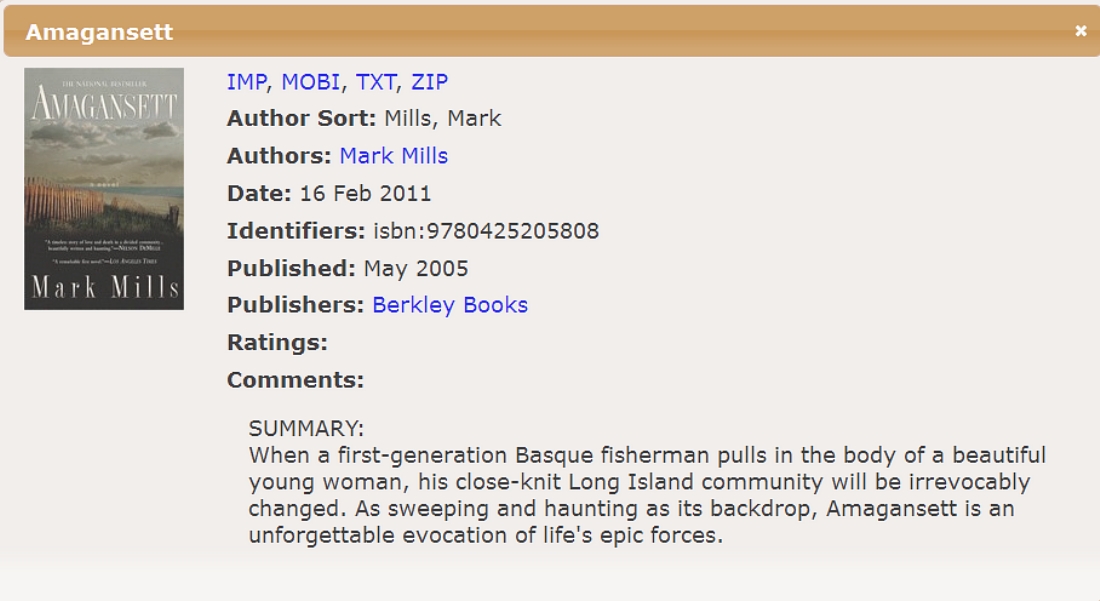Image resolution: width=1100 pixels, height=601 pixels.
Task: Open the Berkley Books publisher link
Action: tap(450, 305)
